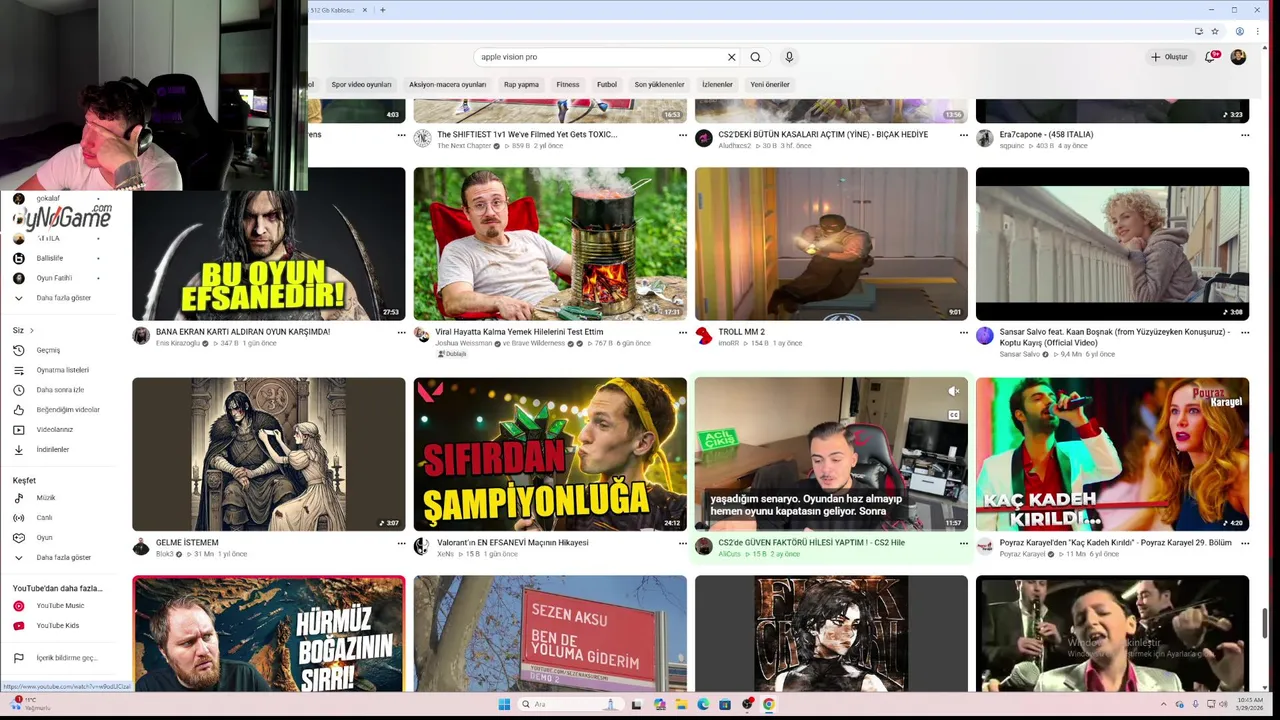Screen dimensions: 1280x720
Task: Click the taskbar clock showing 10:45 AM
Action: pyautogui.click(x=1249, y=704)
